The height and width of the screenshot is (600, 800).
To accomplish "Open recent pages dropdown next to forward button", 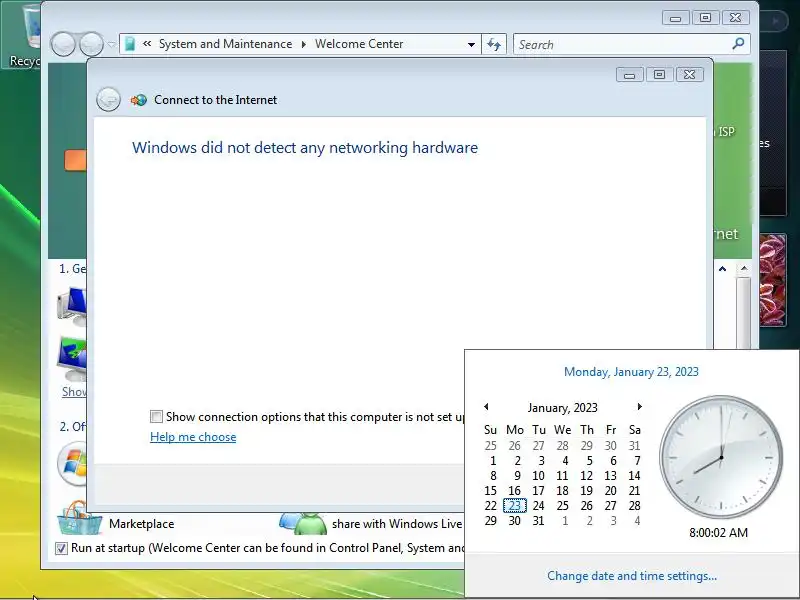I will click(111, 44).
